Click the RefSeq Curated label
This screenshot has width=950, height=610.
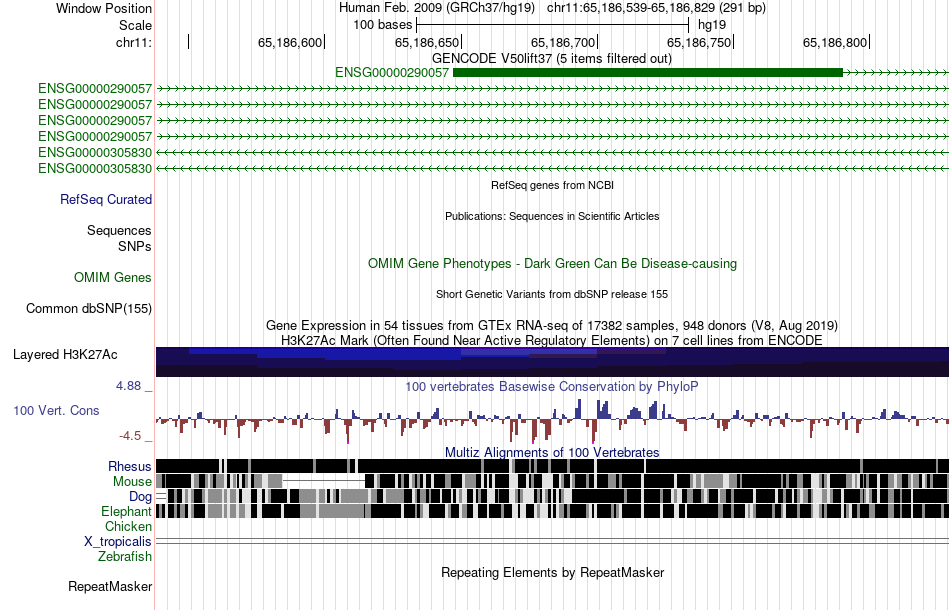click(x=106, y=199)
